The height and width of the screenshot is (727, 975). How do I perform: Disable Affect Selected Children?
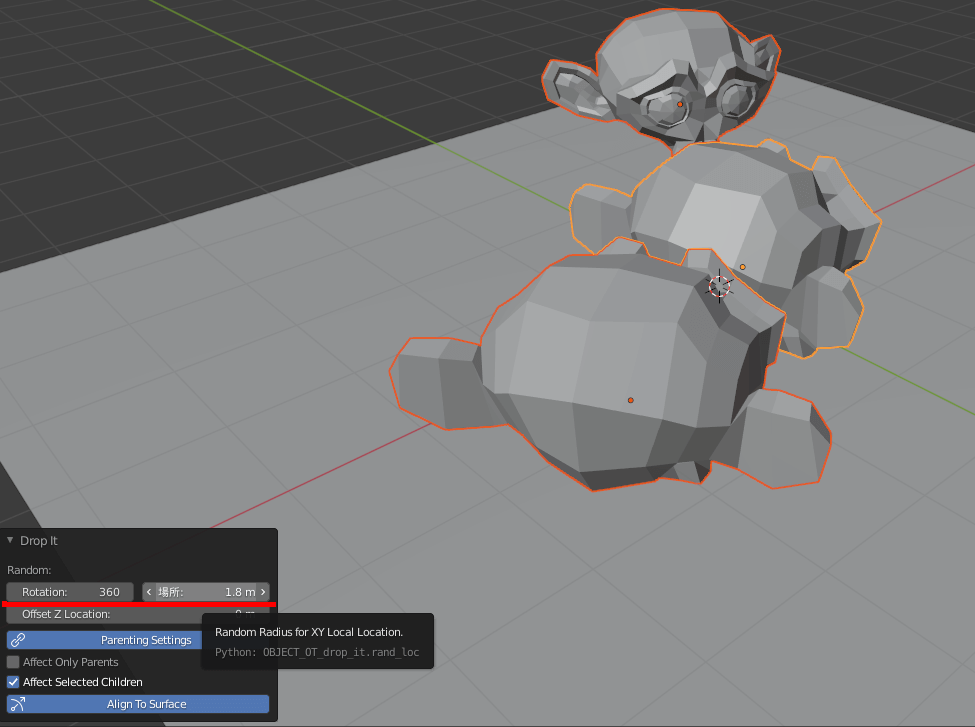[13, 682]
